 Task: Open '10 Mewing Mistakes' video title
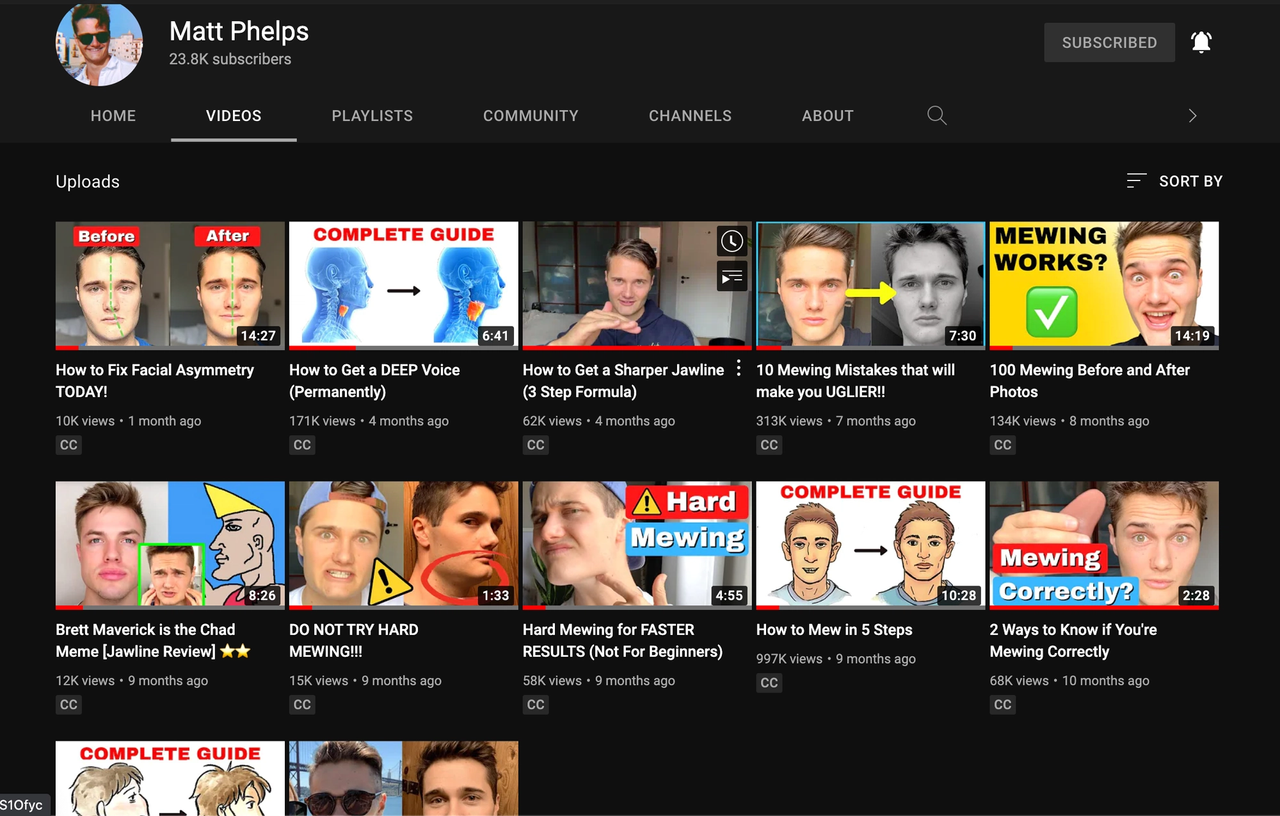coord(855,380)
